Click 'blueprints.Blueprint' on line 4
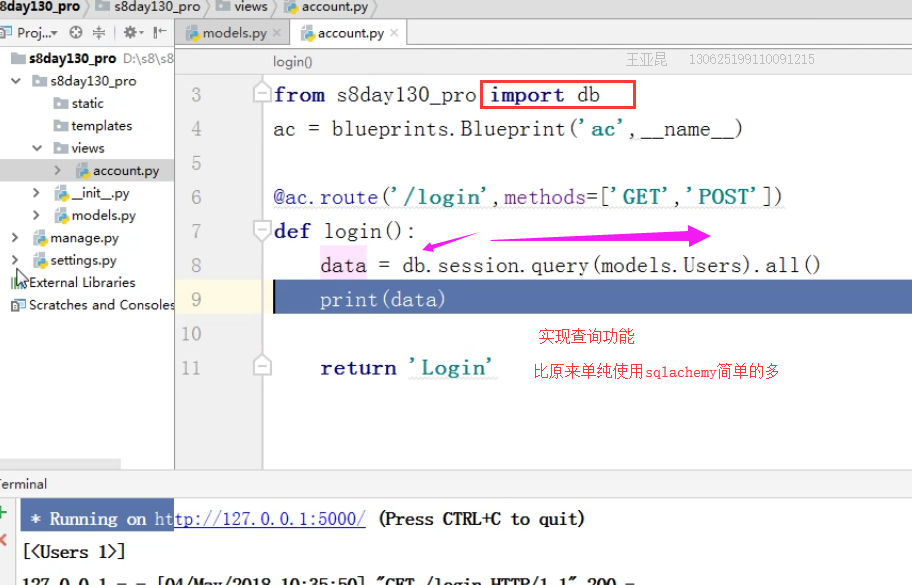The width and height of the screenshot is (912, 585). tap(448, 129)
